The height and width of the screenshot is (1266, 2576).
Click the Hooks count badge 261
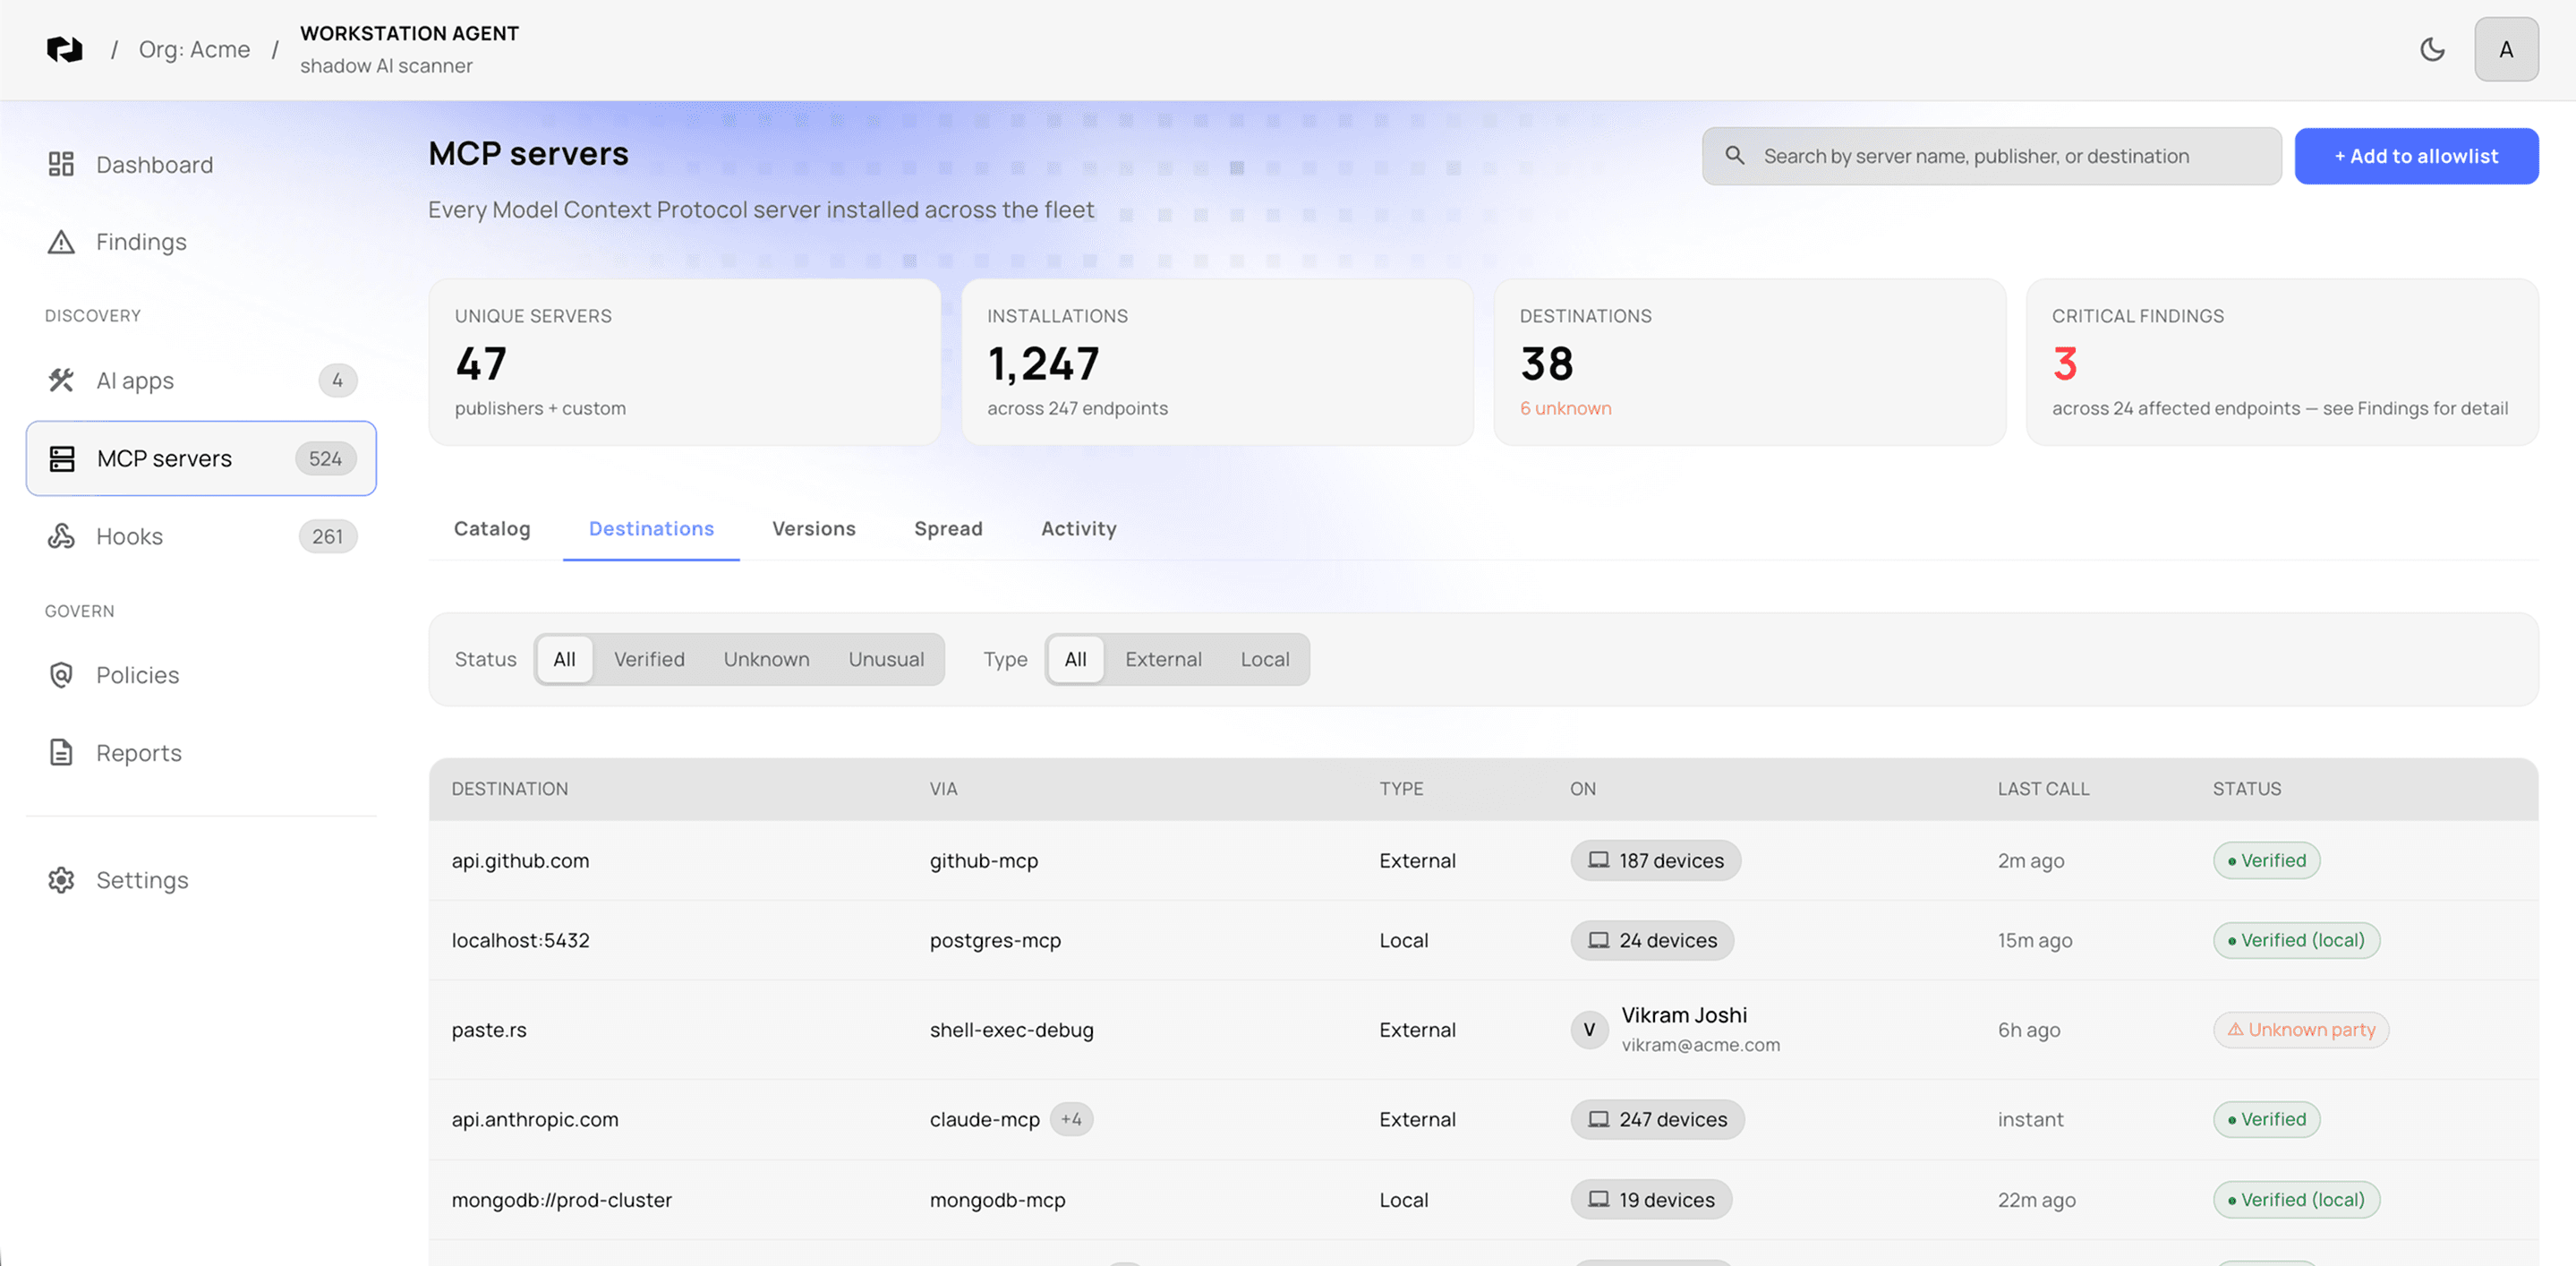327,536
